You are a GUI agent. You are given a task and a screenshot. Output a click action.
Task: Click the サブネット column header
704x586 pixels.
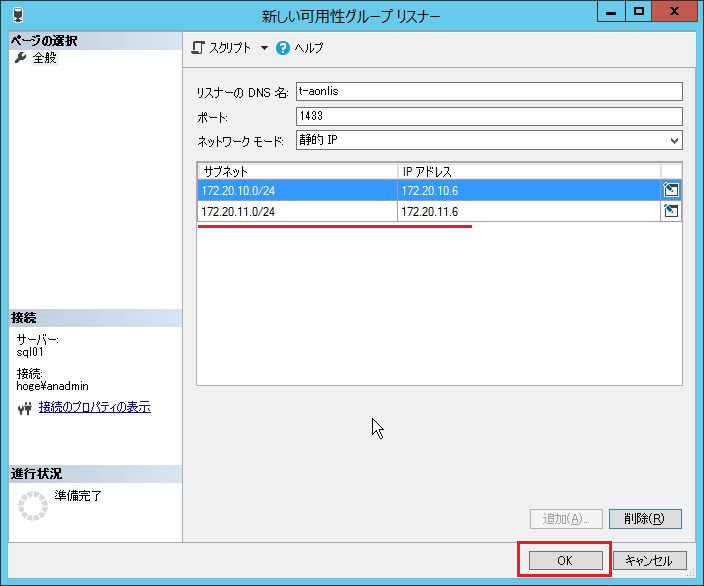(x=296, y=171)
